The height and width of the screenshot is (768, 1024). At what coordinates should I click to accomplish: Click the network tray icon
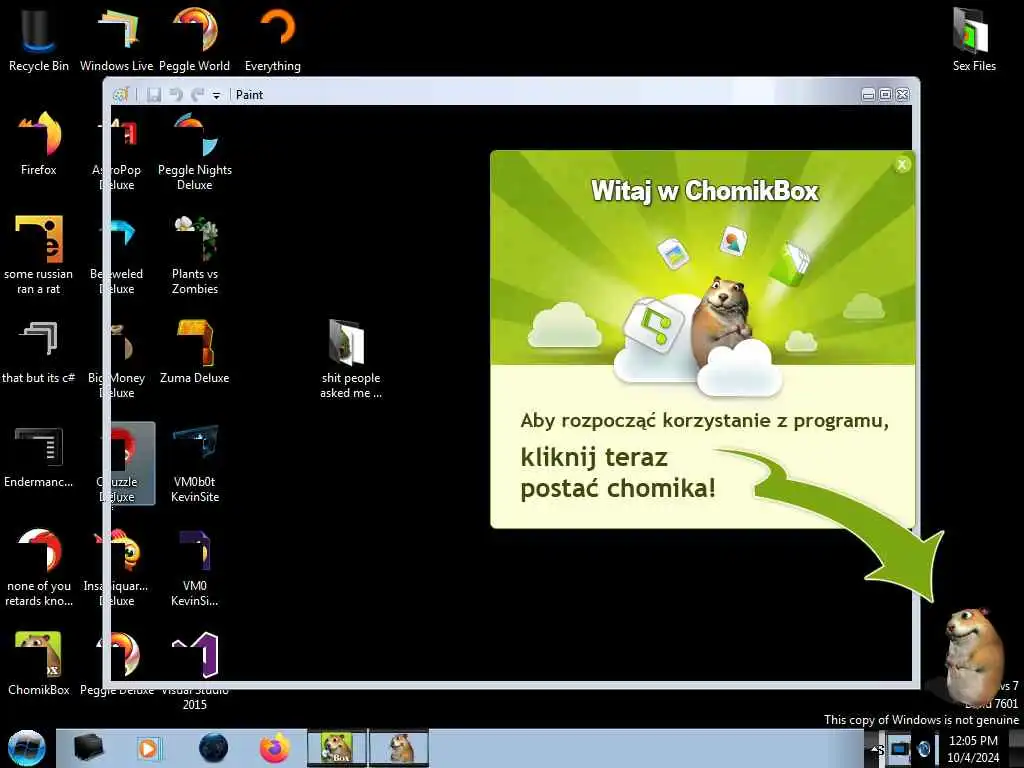point(899,748)
